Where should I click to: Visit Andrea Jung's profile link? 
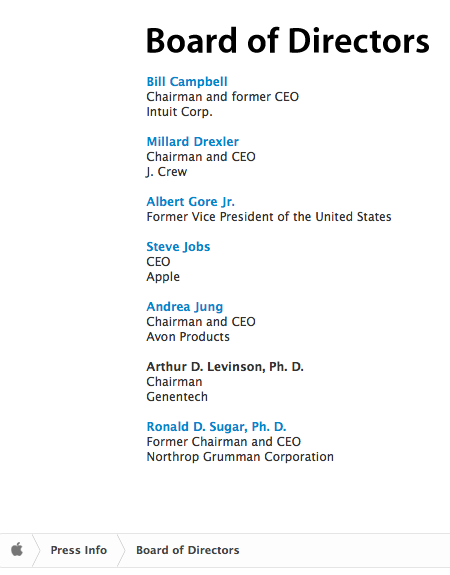185,307
